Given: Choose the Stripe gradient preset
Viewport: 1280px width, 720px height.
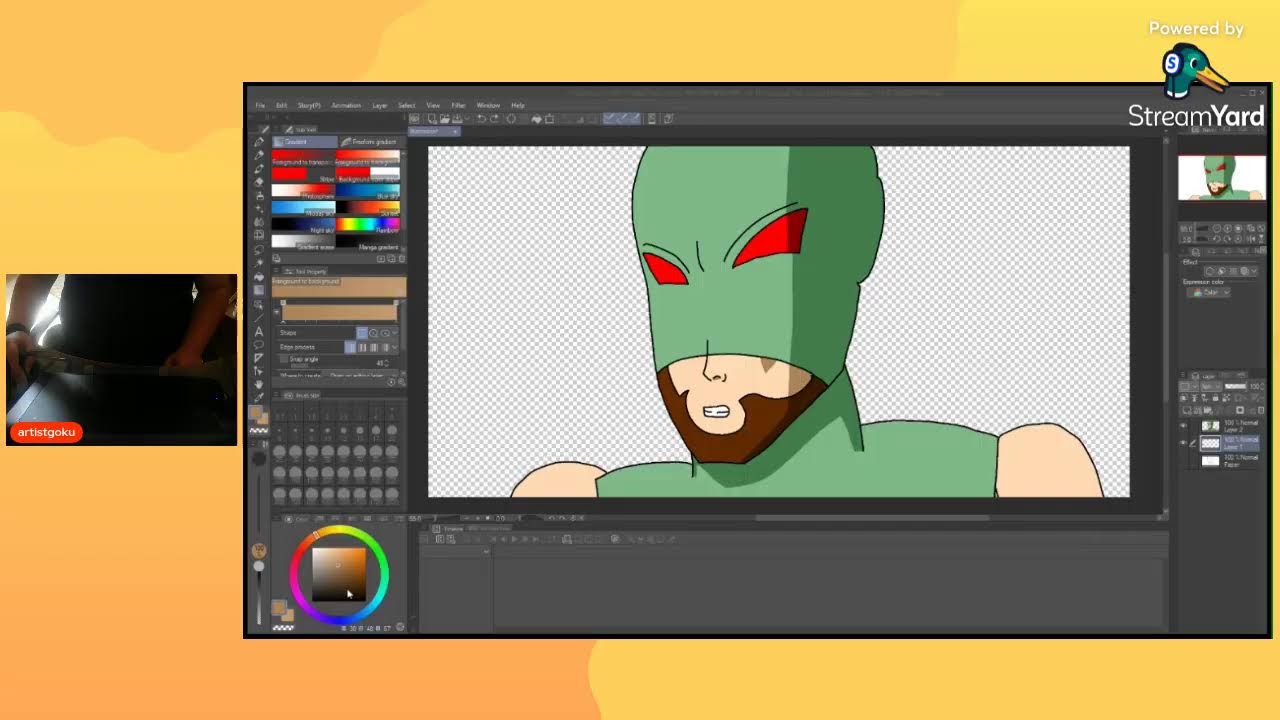Looking at the screenshot, I should coord(303,173).
